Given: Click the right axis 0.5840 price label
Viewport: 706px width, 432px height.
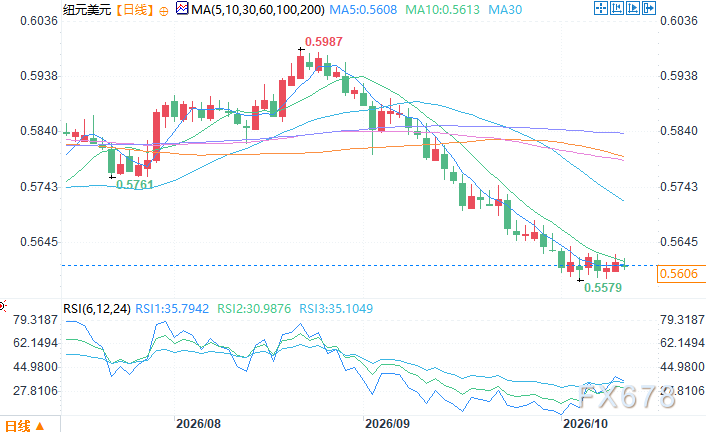Looking at the screenshot, I should (679, 131).
